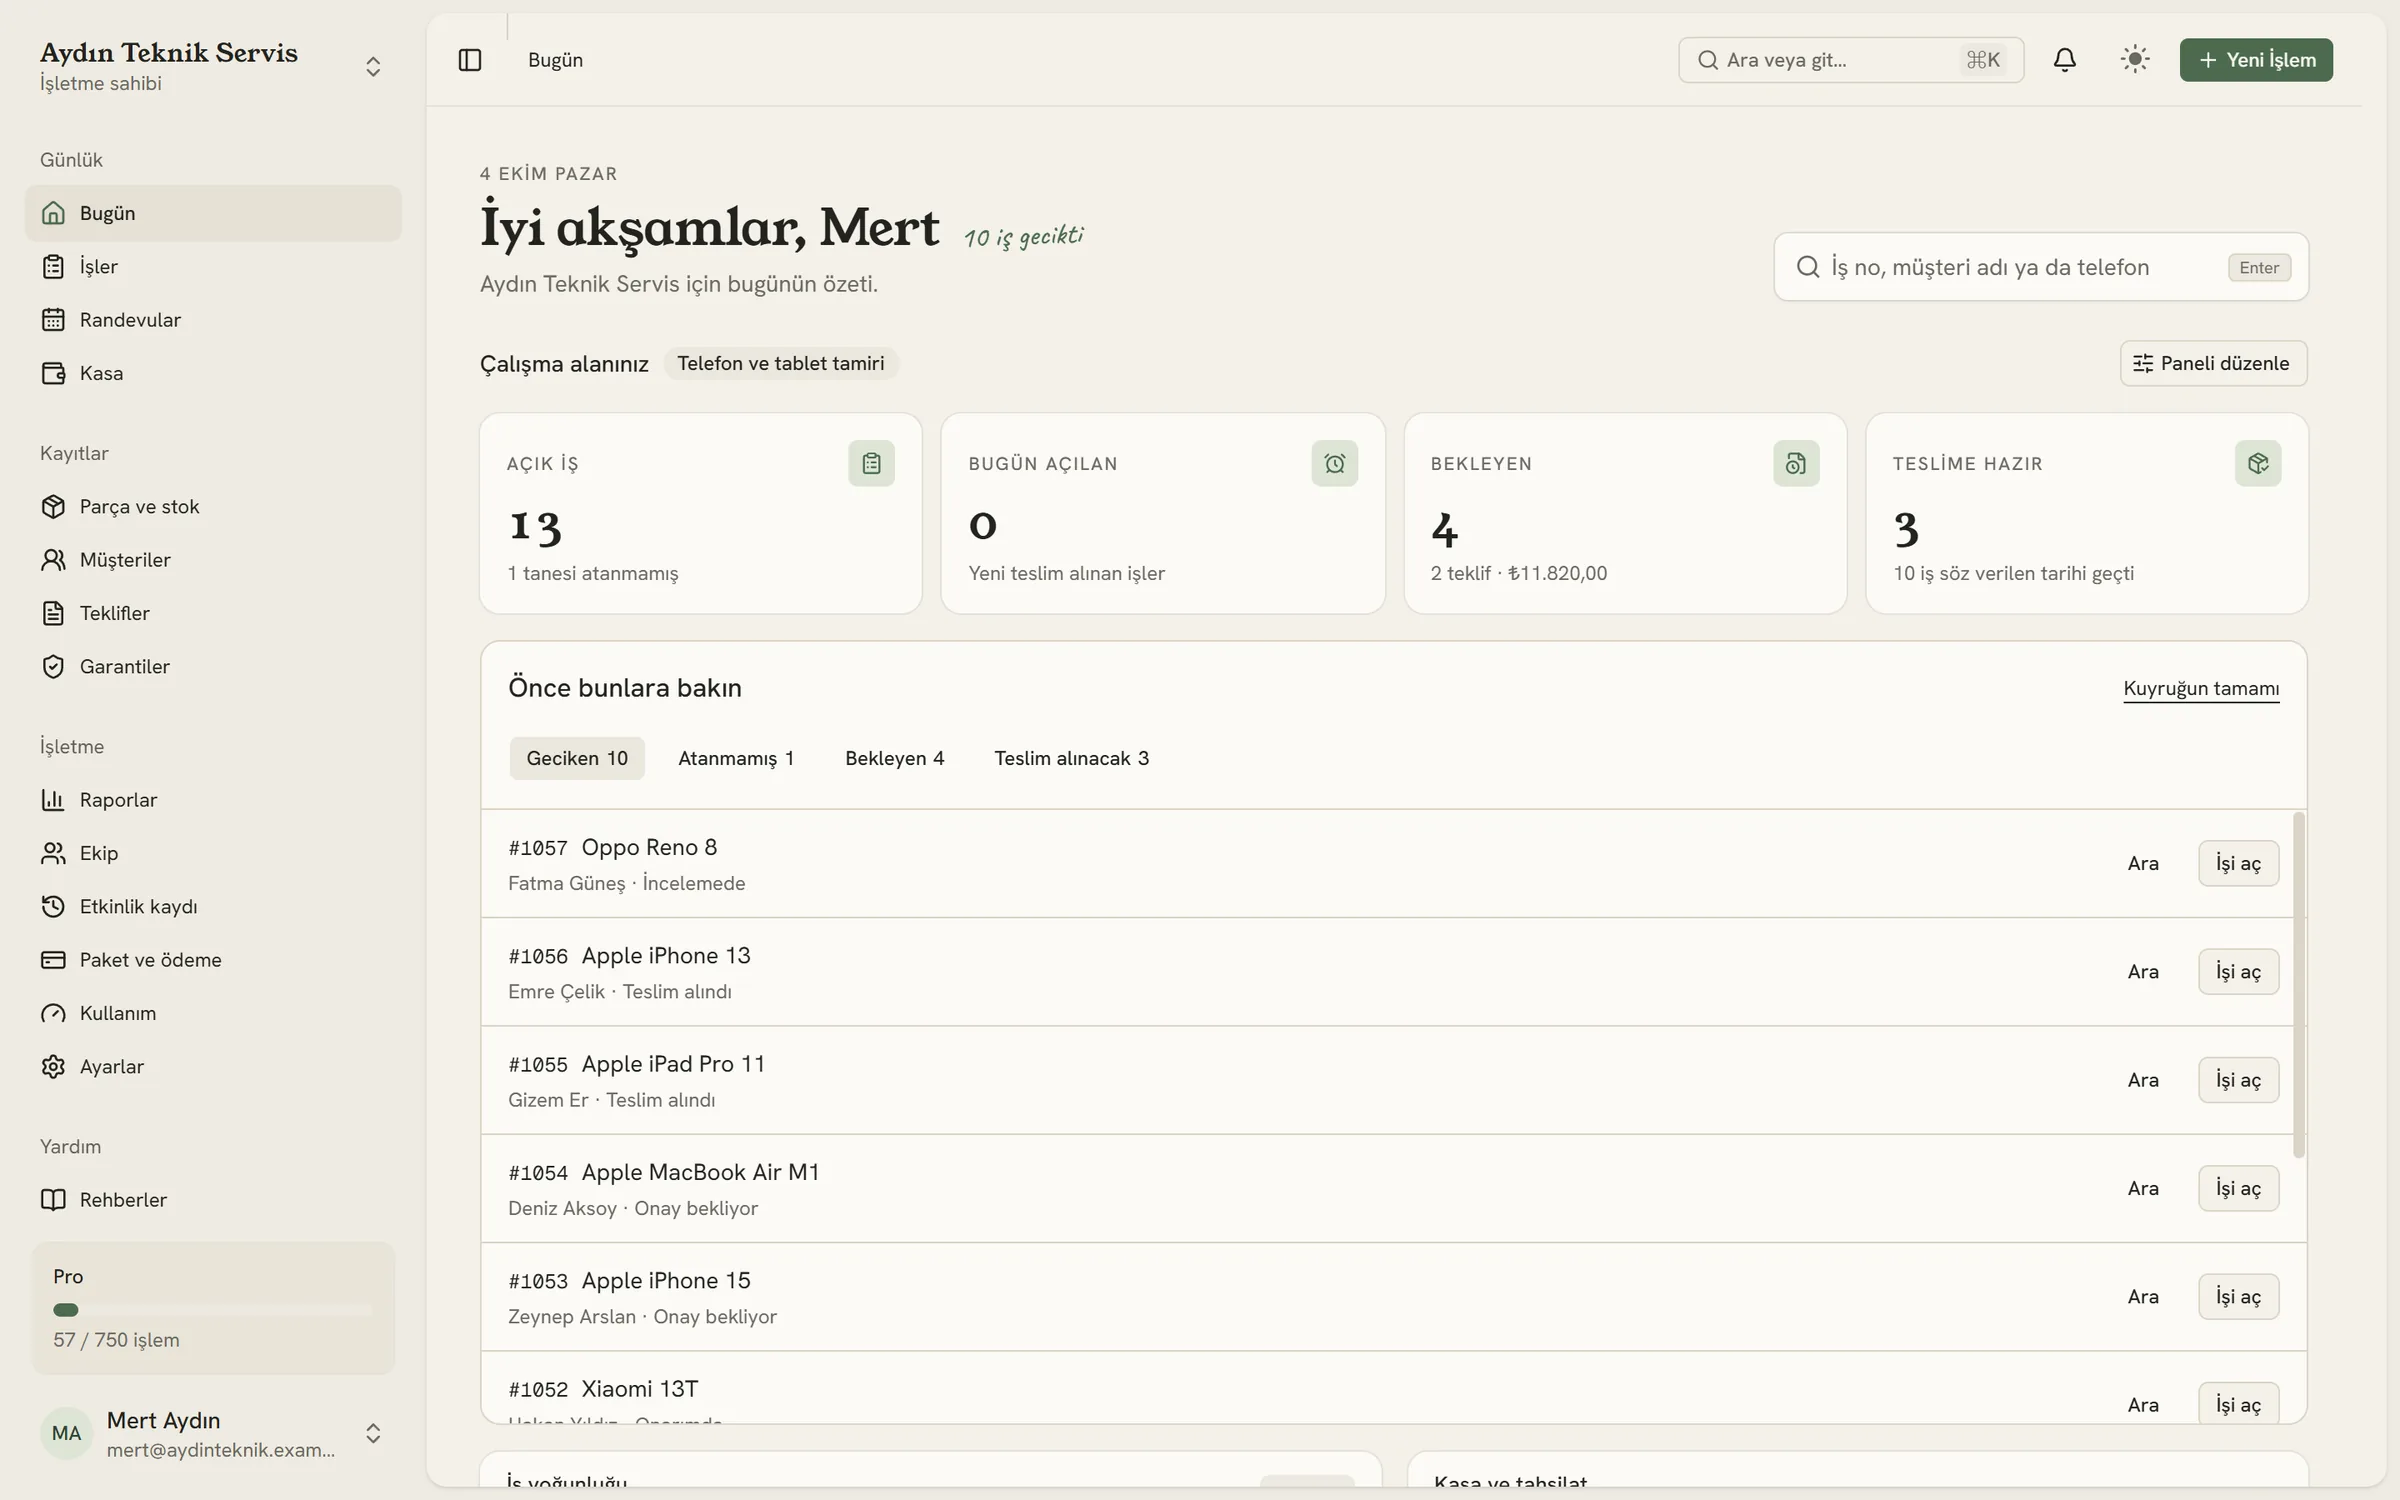Open the notifications bell
This screenshot has width=2400, height=1500.
click(2064, 60)
